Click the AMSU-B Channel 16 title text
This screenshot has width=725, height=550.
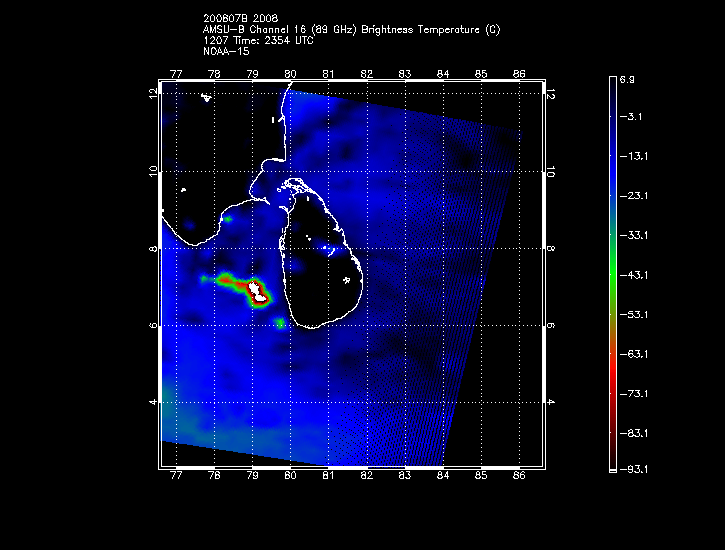click(x=351, y=29)
